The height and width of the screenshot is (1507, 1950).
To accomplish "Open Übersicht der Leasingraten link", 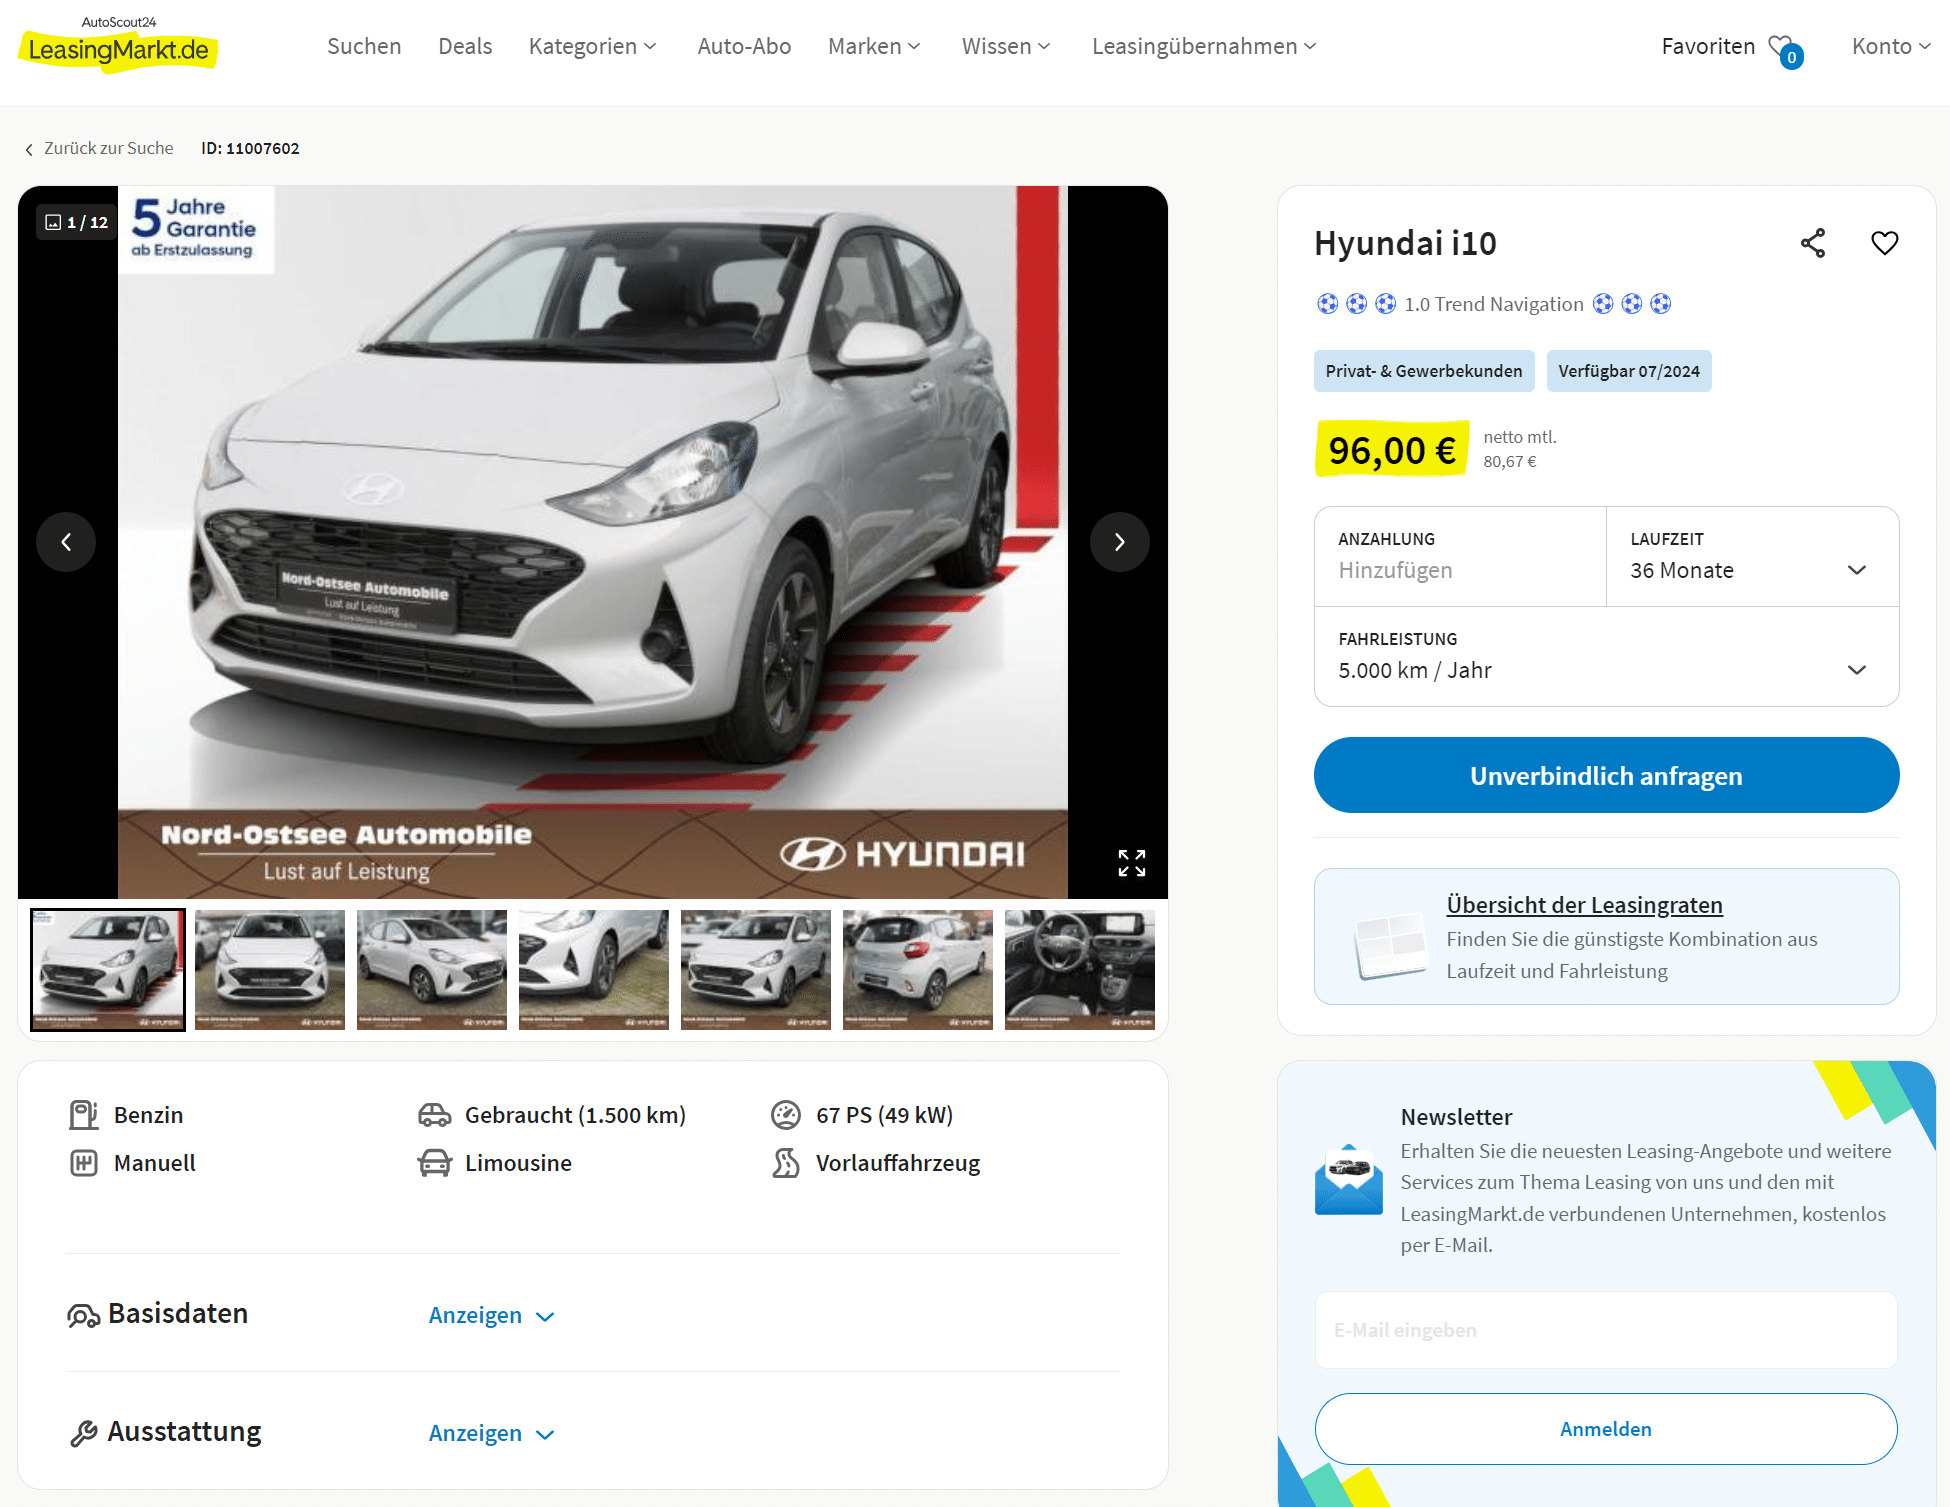I will tap(1584, 905).
